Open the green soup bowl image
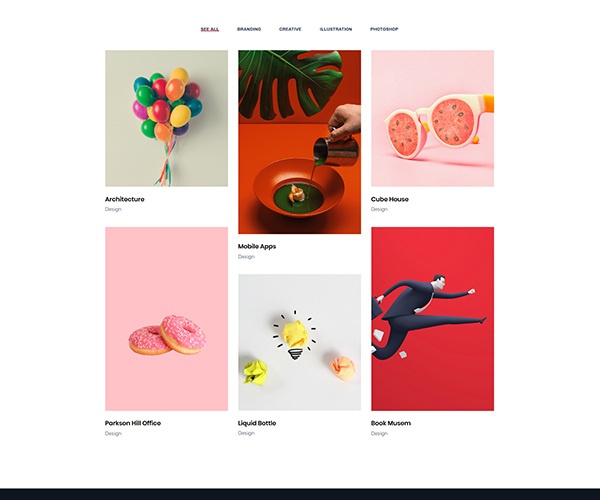The height and width of the screenshot is (500, 600). pyautogui.click(x=300, y=142)
